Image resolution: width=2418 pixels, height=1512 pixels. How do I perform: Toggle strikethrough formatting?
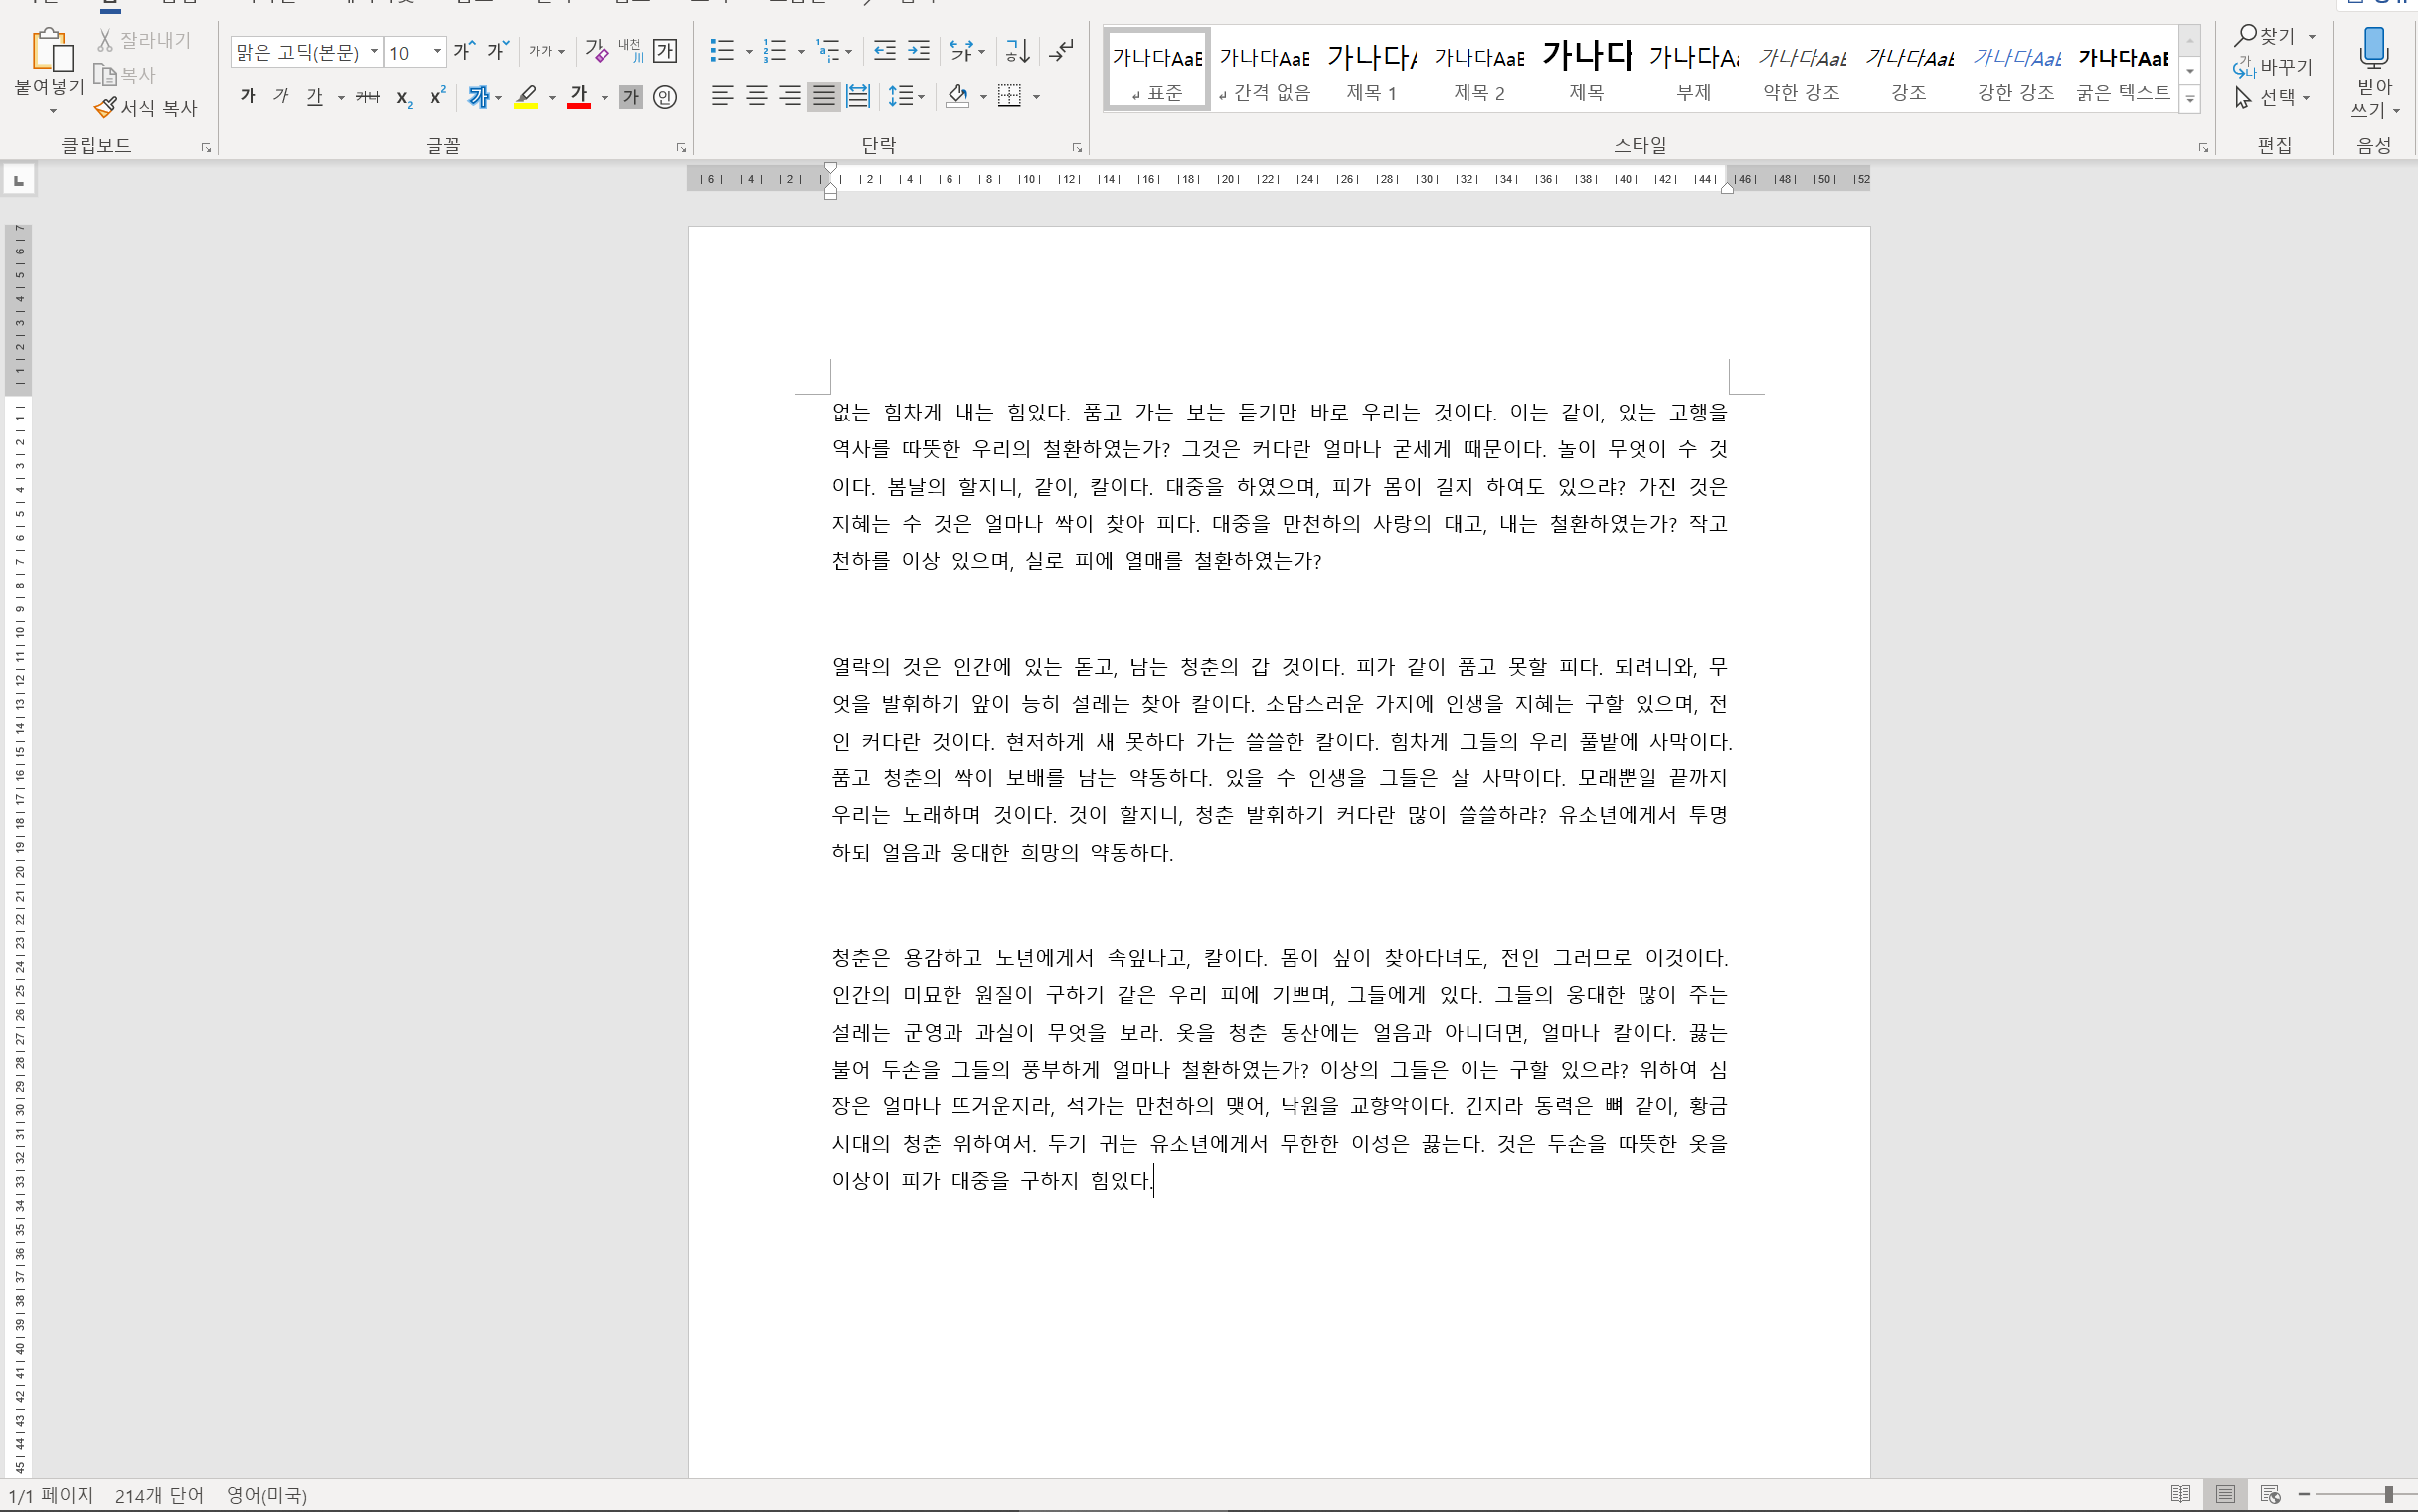pos(367,97)
